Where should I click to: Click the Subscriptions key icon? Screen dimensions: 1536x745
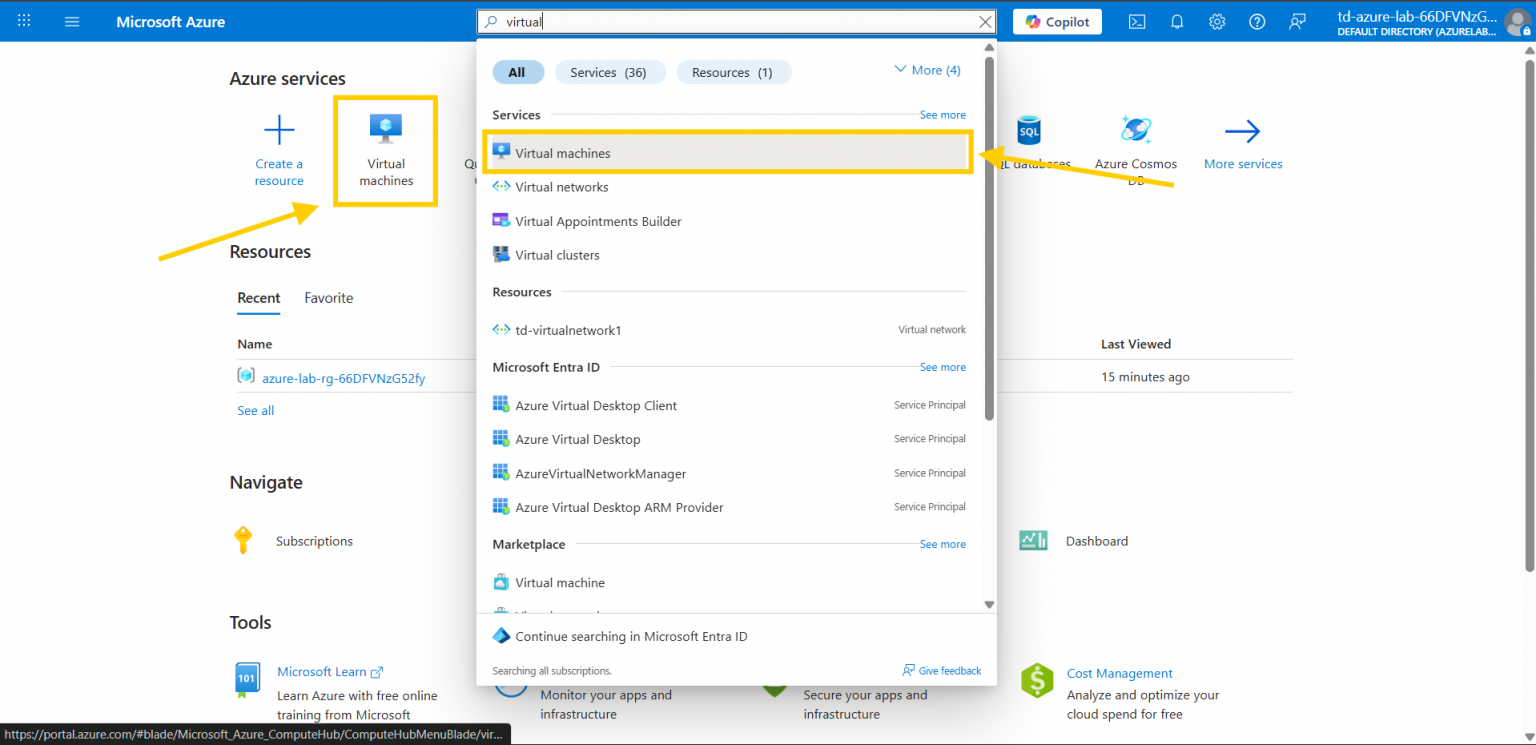point(243,540)
